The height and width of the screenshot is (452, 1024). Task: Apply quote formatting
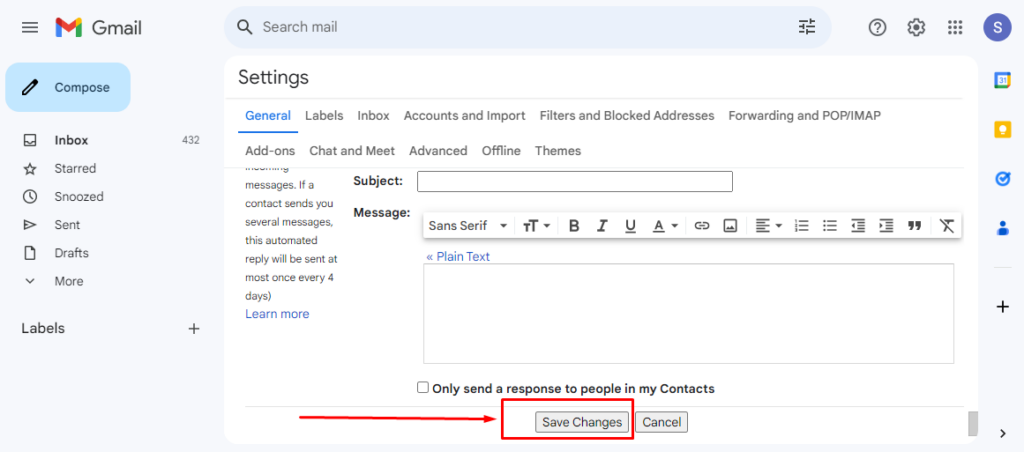(914, 226)
